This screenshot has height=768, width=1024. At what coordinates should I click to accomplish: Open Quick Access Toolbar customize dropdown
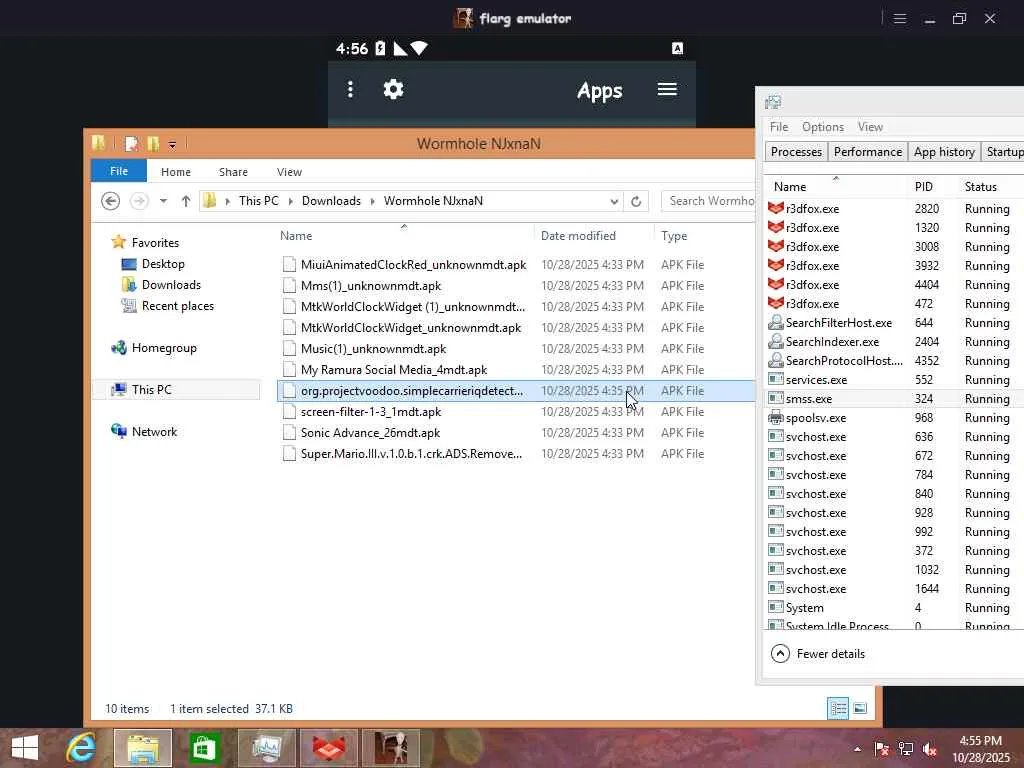pyautogui.click(x=172, y=144)
